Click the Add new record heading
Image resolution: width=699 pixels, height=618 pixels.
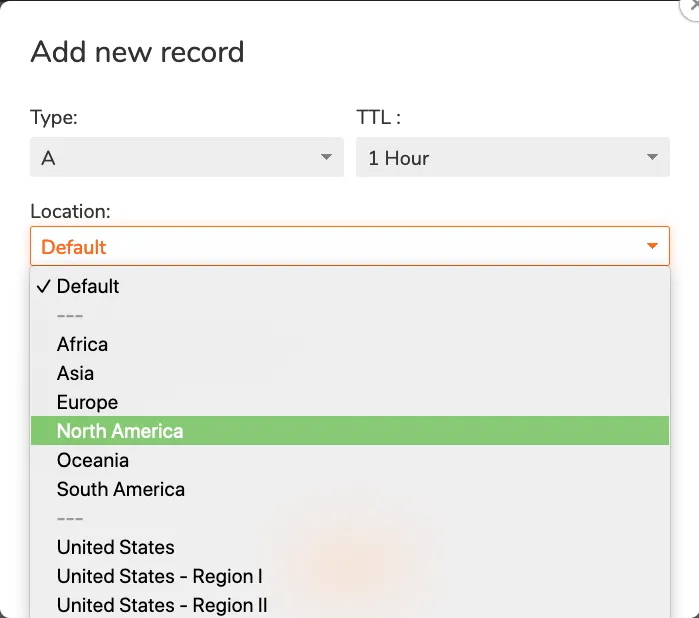[x=137, y=52]
